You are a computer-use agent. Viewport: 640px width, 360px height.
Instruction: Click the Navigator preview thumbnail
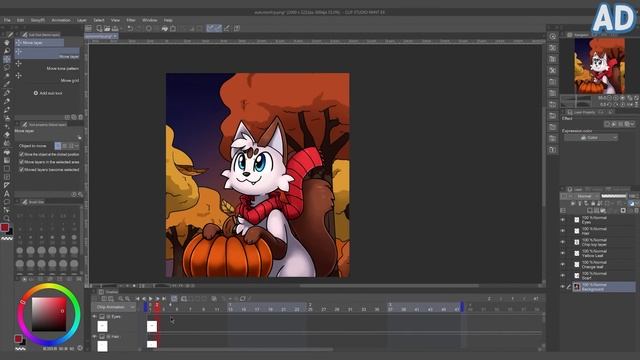[x=599, y=66]
